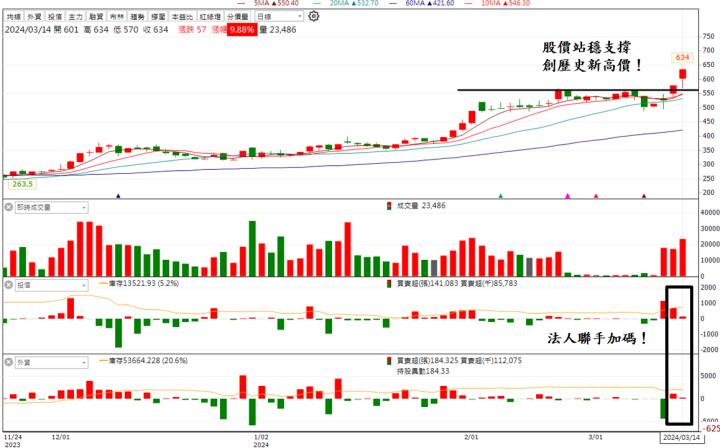
Task: Click the 高 634 high price value
Action: pyautogui.click(x=96, y=30)
